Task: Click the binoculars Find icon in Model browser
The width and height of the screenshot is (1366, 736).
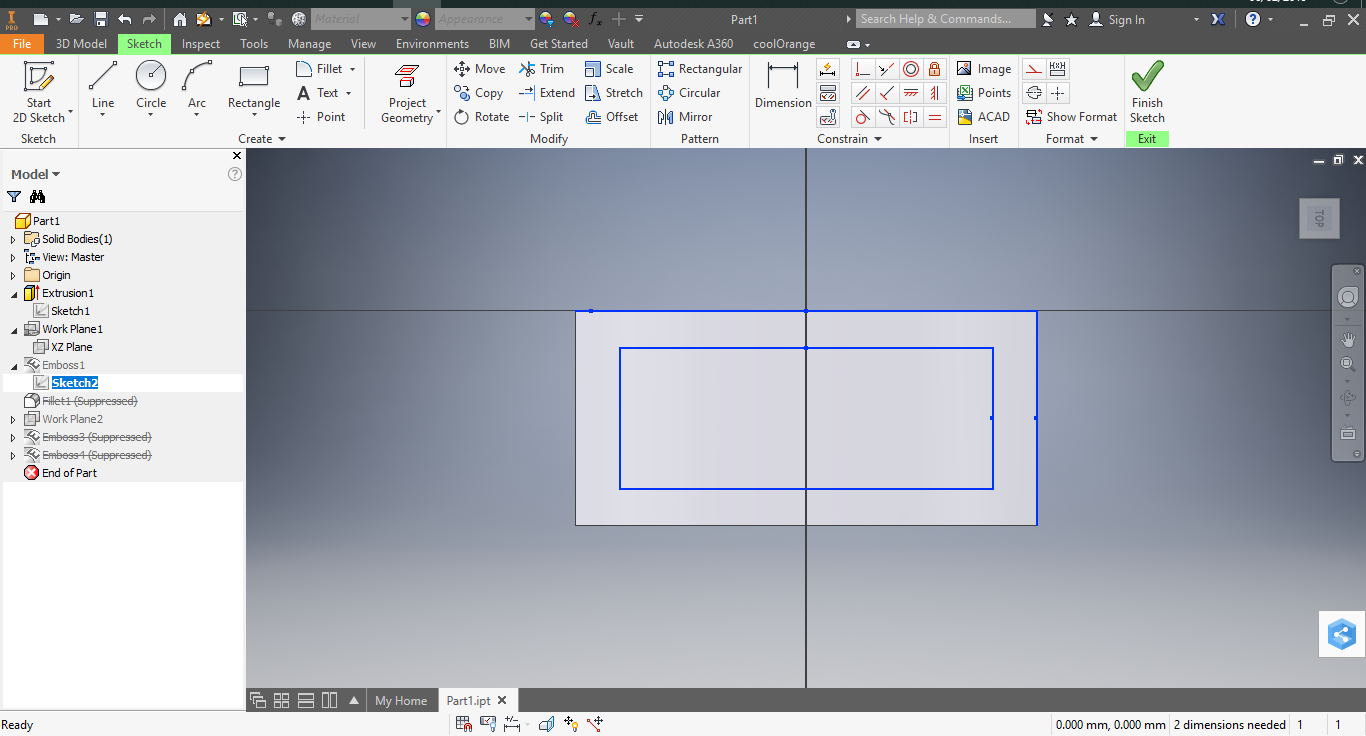Action: point(38,197)
